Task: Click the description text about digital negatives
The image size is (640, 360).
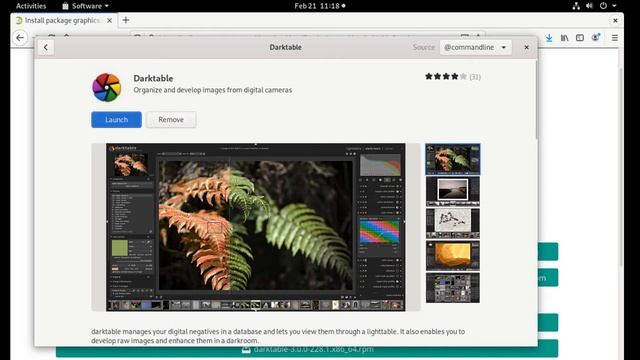Action: click(278, 336)
